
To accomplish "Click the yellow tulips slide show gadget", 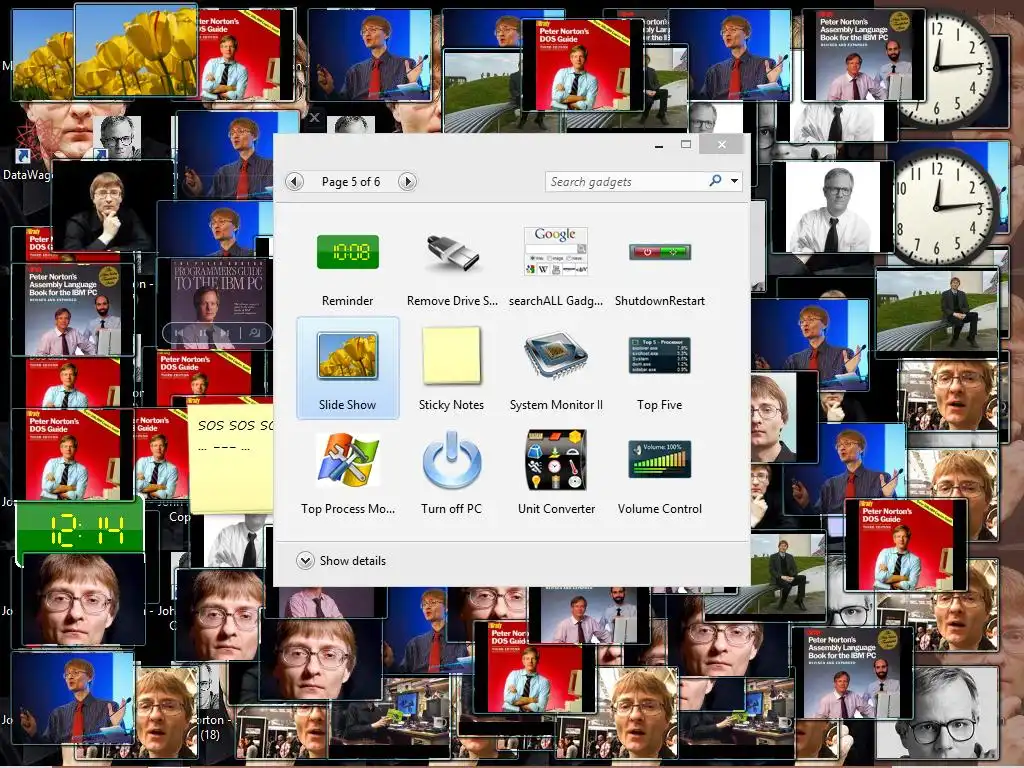I will 136,51.
